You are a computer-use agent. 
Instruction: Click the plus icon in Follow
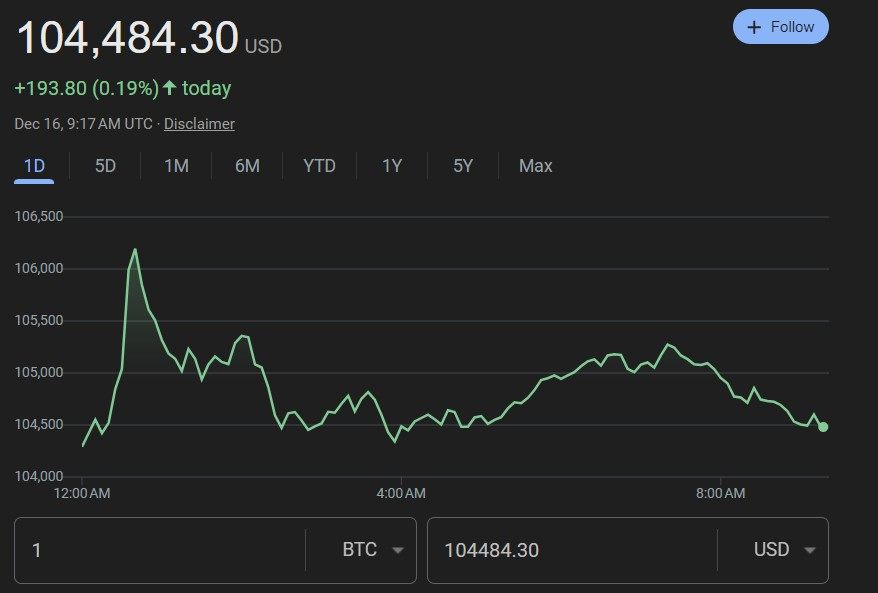click(x=755, y=27)
